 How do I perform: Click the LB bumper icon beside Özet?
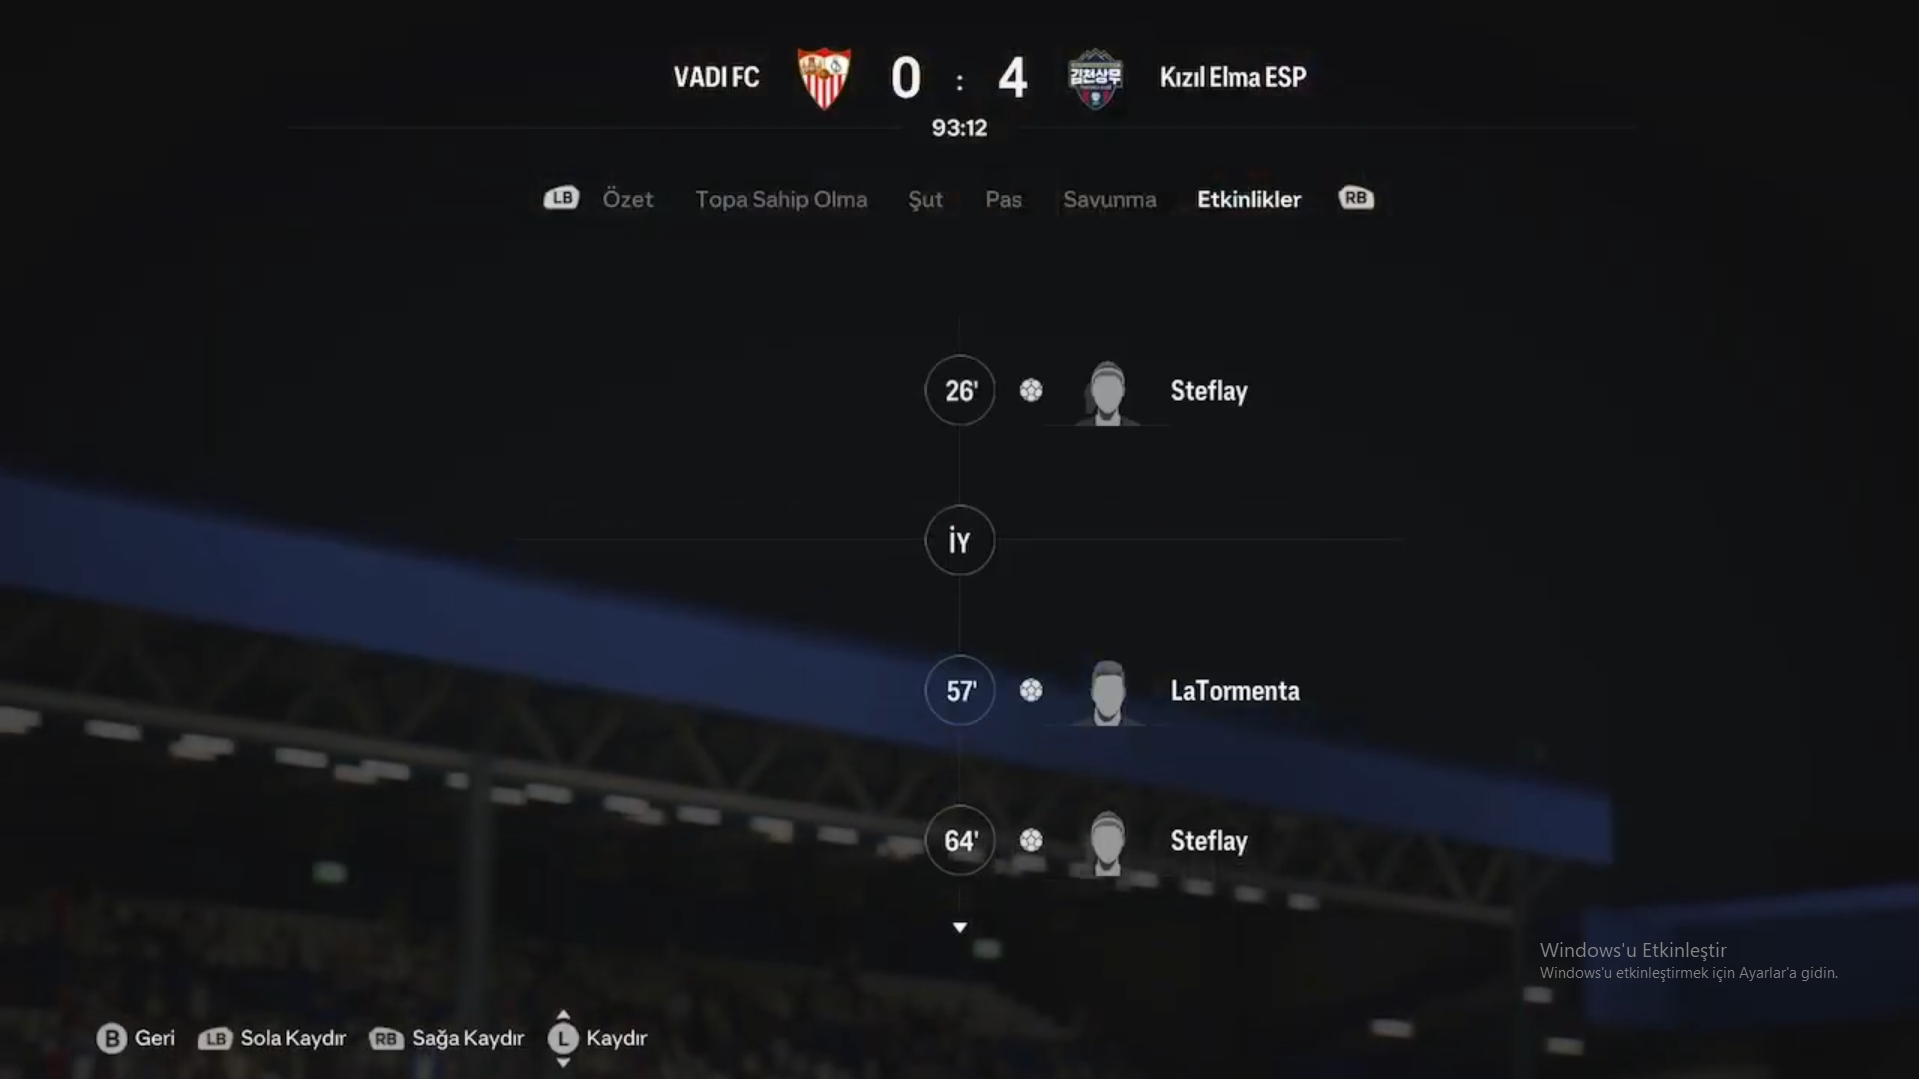pos(561,198)
